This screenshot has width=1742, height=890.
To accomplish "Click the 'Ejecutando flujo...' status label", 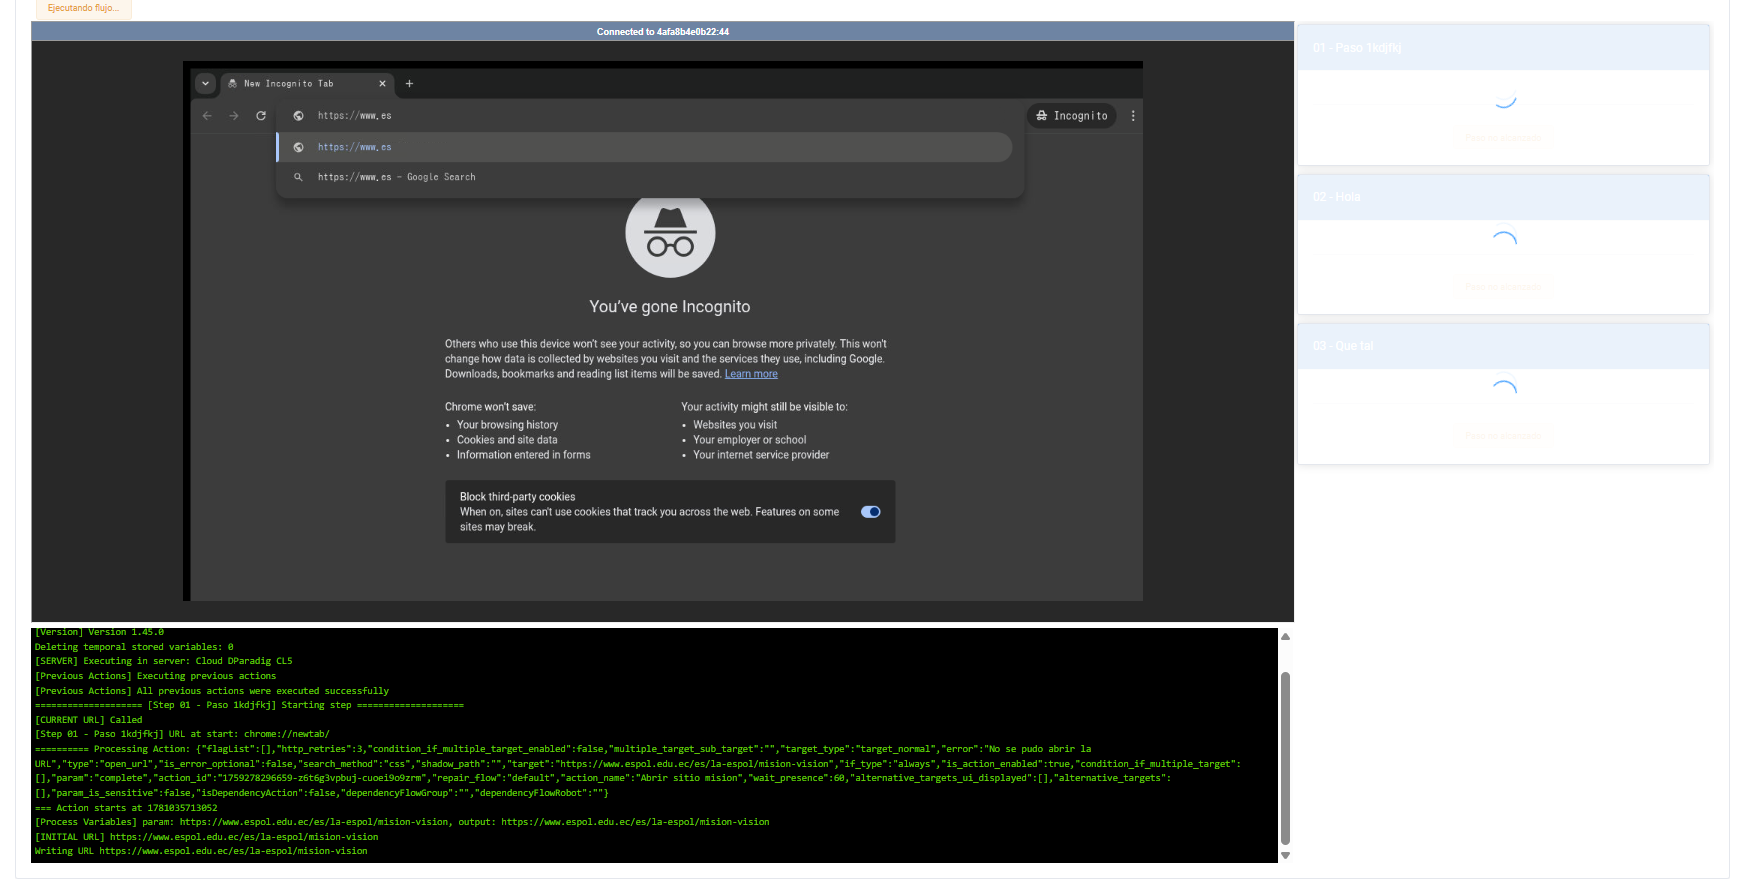I will pyautogui.click(x=83, y=8).
